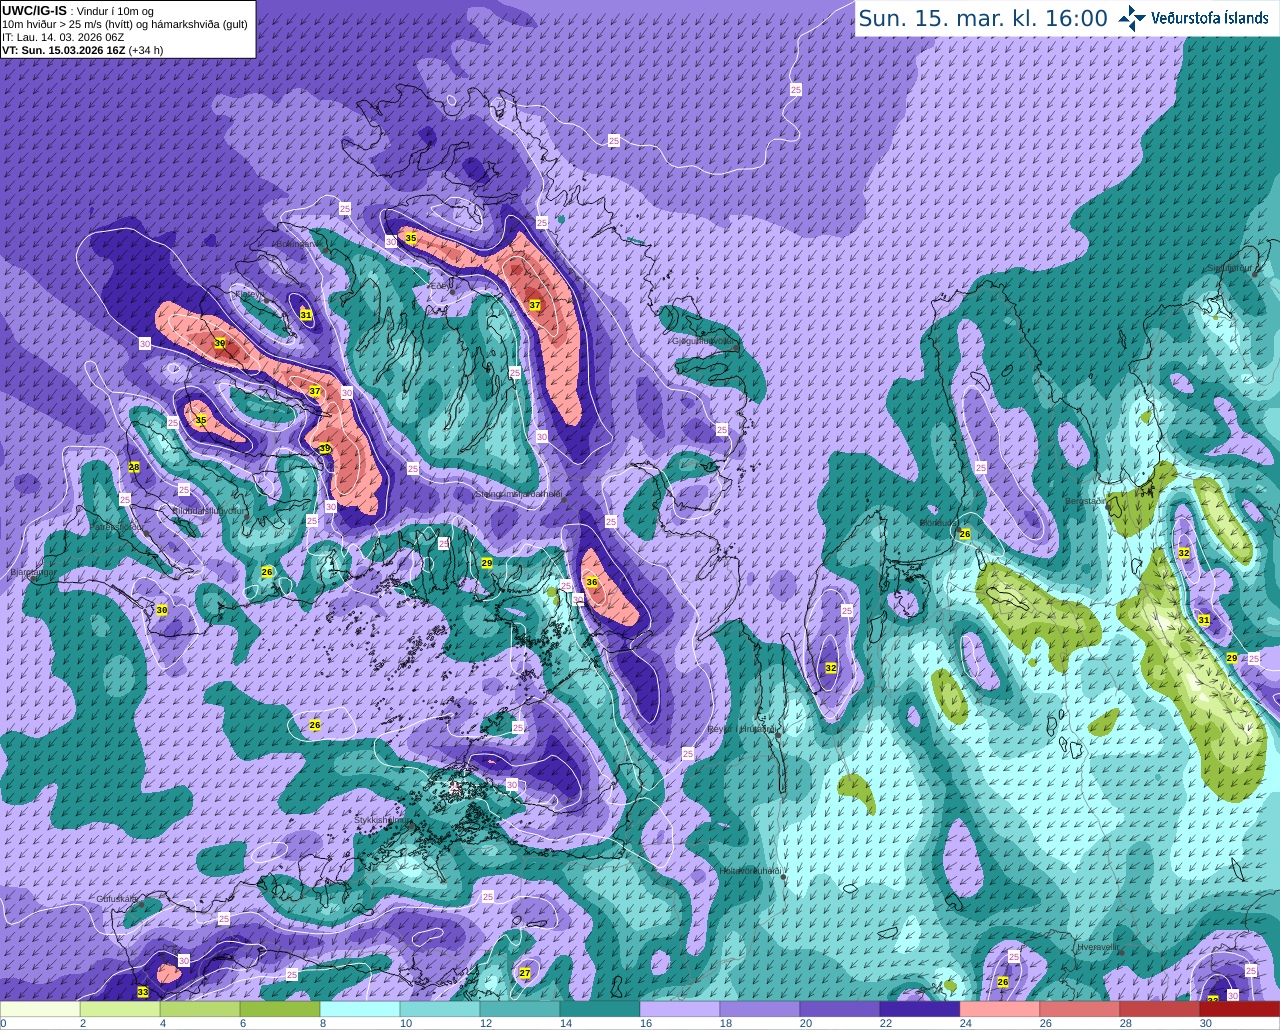The height and width of the screenshot is (1030, 1280).
Task: Click the Stykkishólmur station label
Action: click(380, 820)
